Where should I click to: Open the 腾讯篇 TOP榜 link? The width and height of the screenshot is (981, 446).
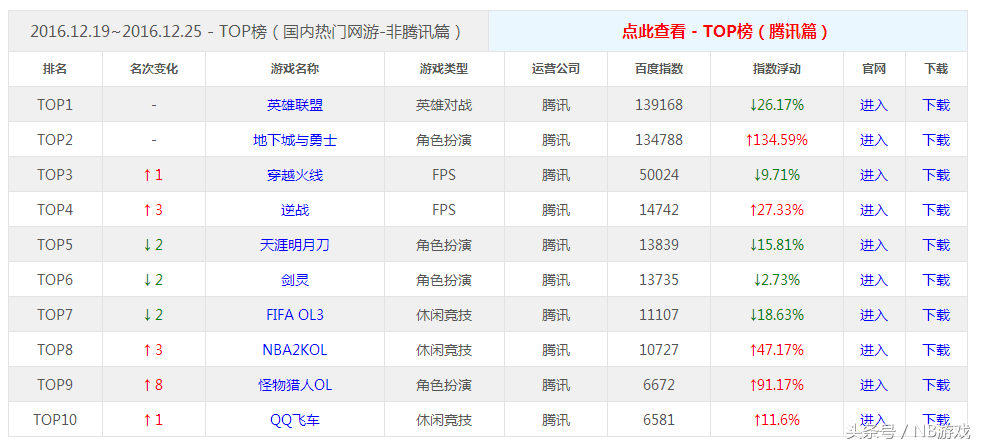(x=724, y=31)
